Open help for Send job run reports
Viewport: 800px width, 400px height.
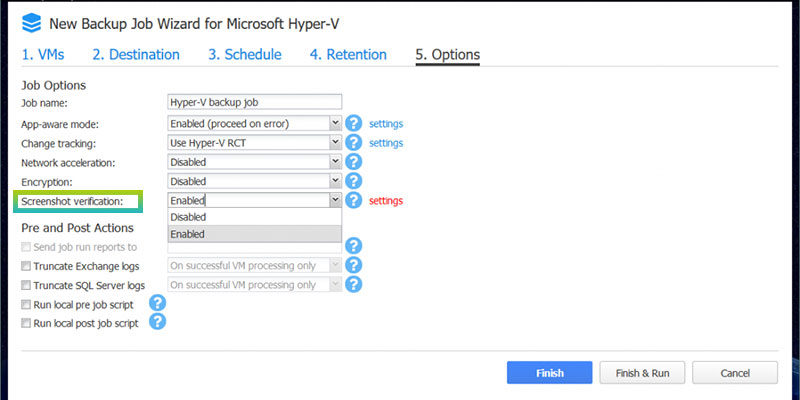353,246
